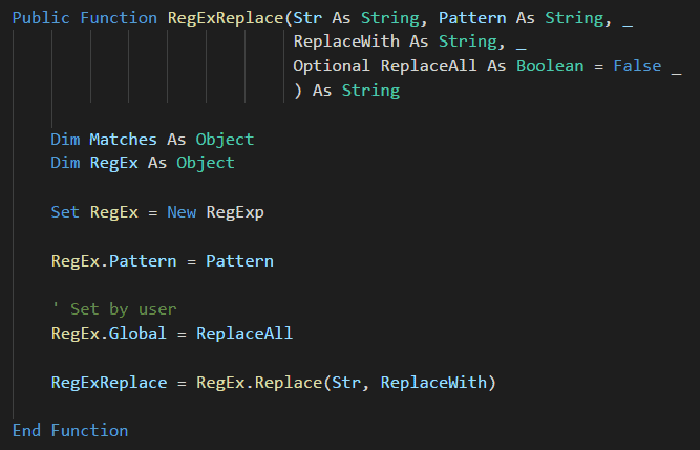Viewport: 700px width, 450px height.
Task: Click the RegExReplace function name in declaration
Action: [x=226, y=18]
